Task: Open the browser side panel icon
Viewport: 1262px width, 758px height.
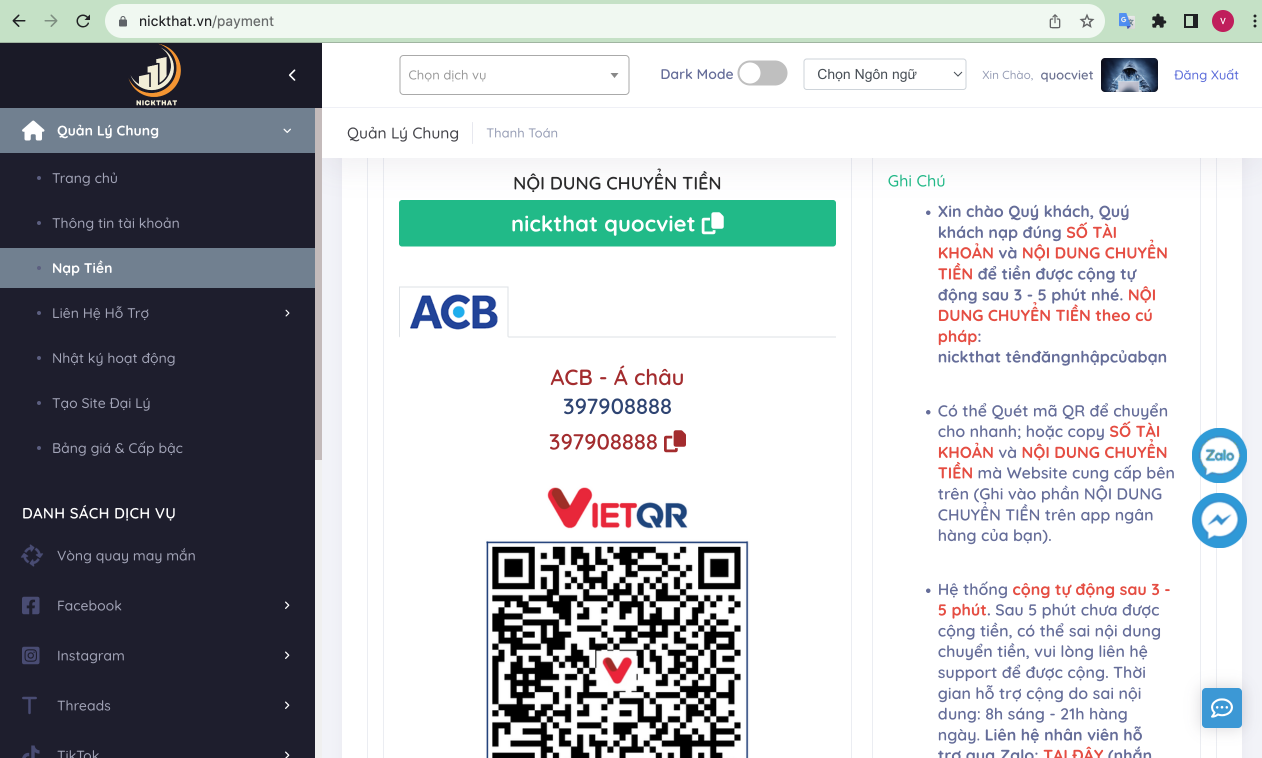Action: pos(1191,21)
